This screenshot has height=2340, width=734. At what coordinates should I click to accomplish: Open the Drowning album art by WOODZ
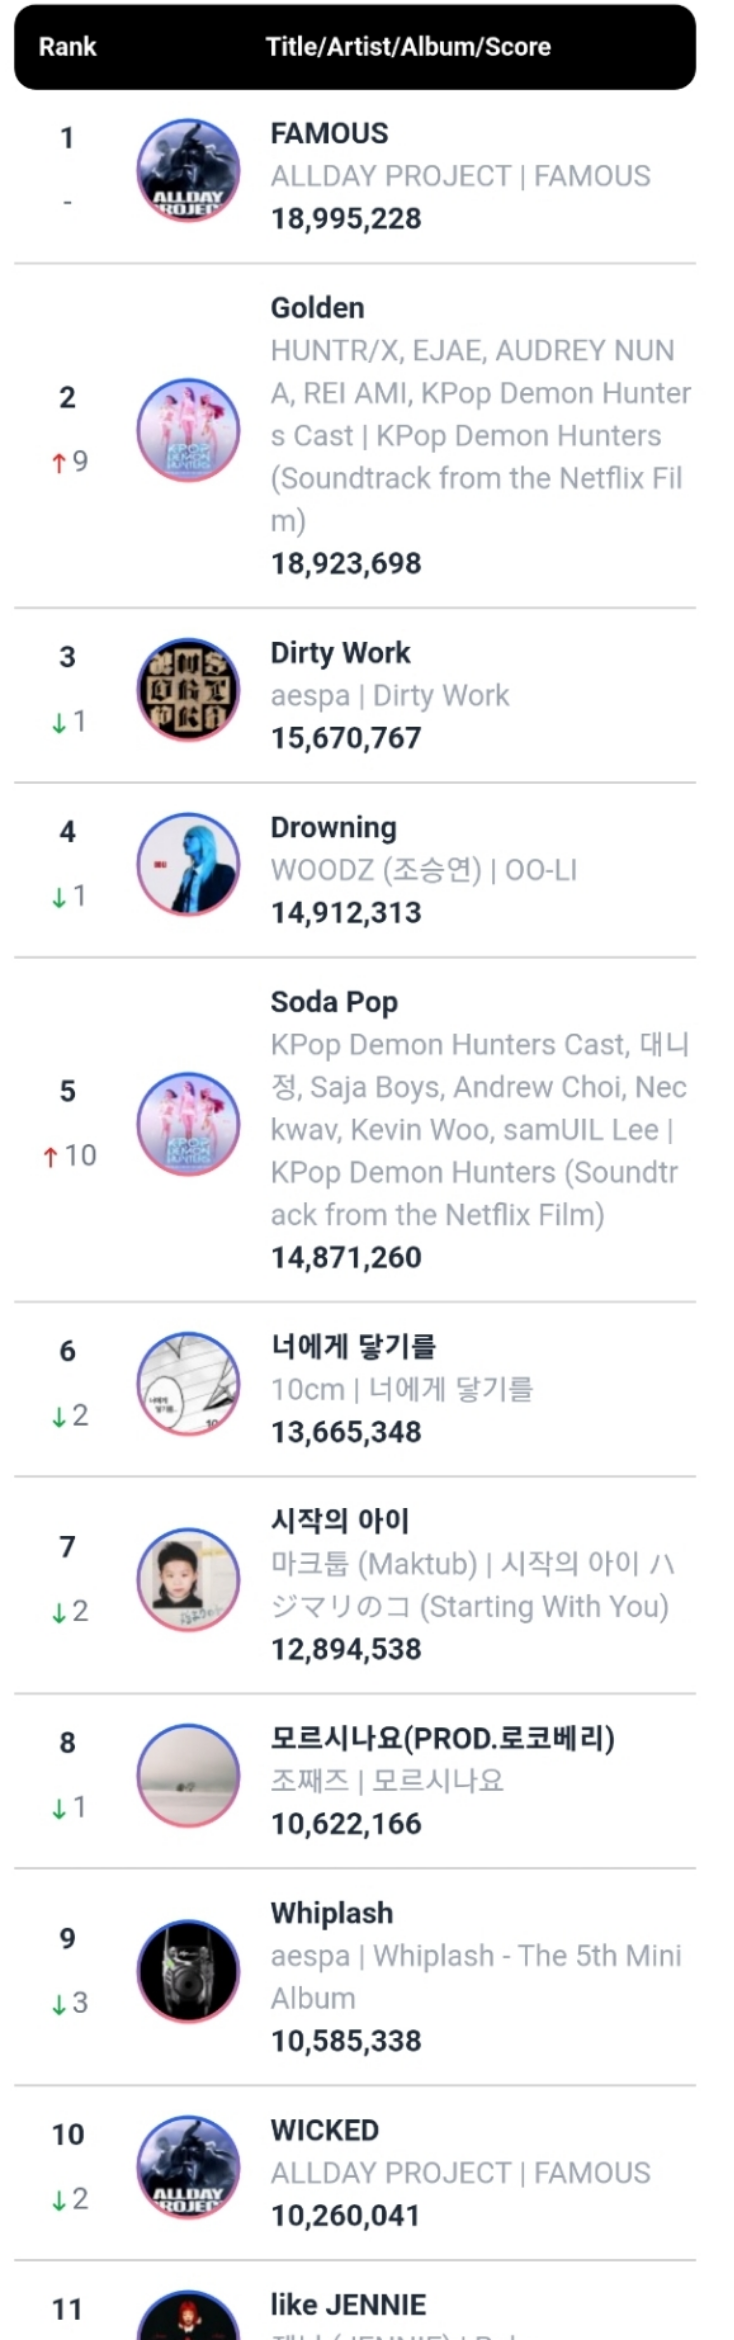188,865
